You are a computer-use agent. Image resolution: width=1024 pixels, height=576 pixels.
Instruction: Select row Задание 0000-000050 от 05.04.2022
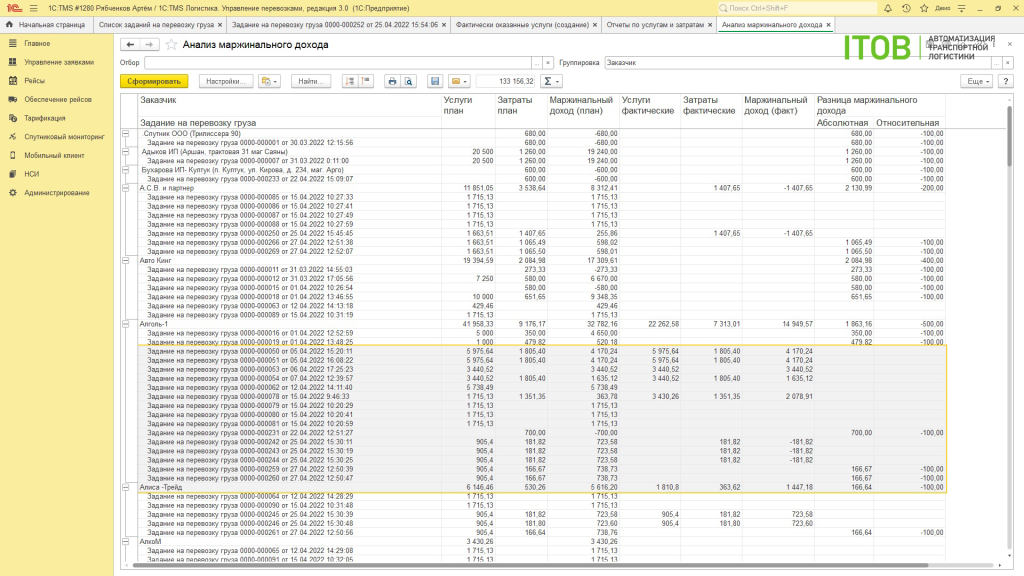(542, 351)
